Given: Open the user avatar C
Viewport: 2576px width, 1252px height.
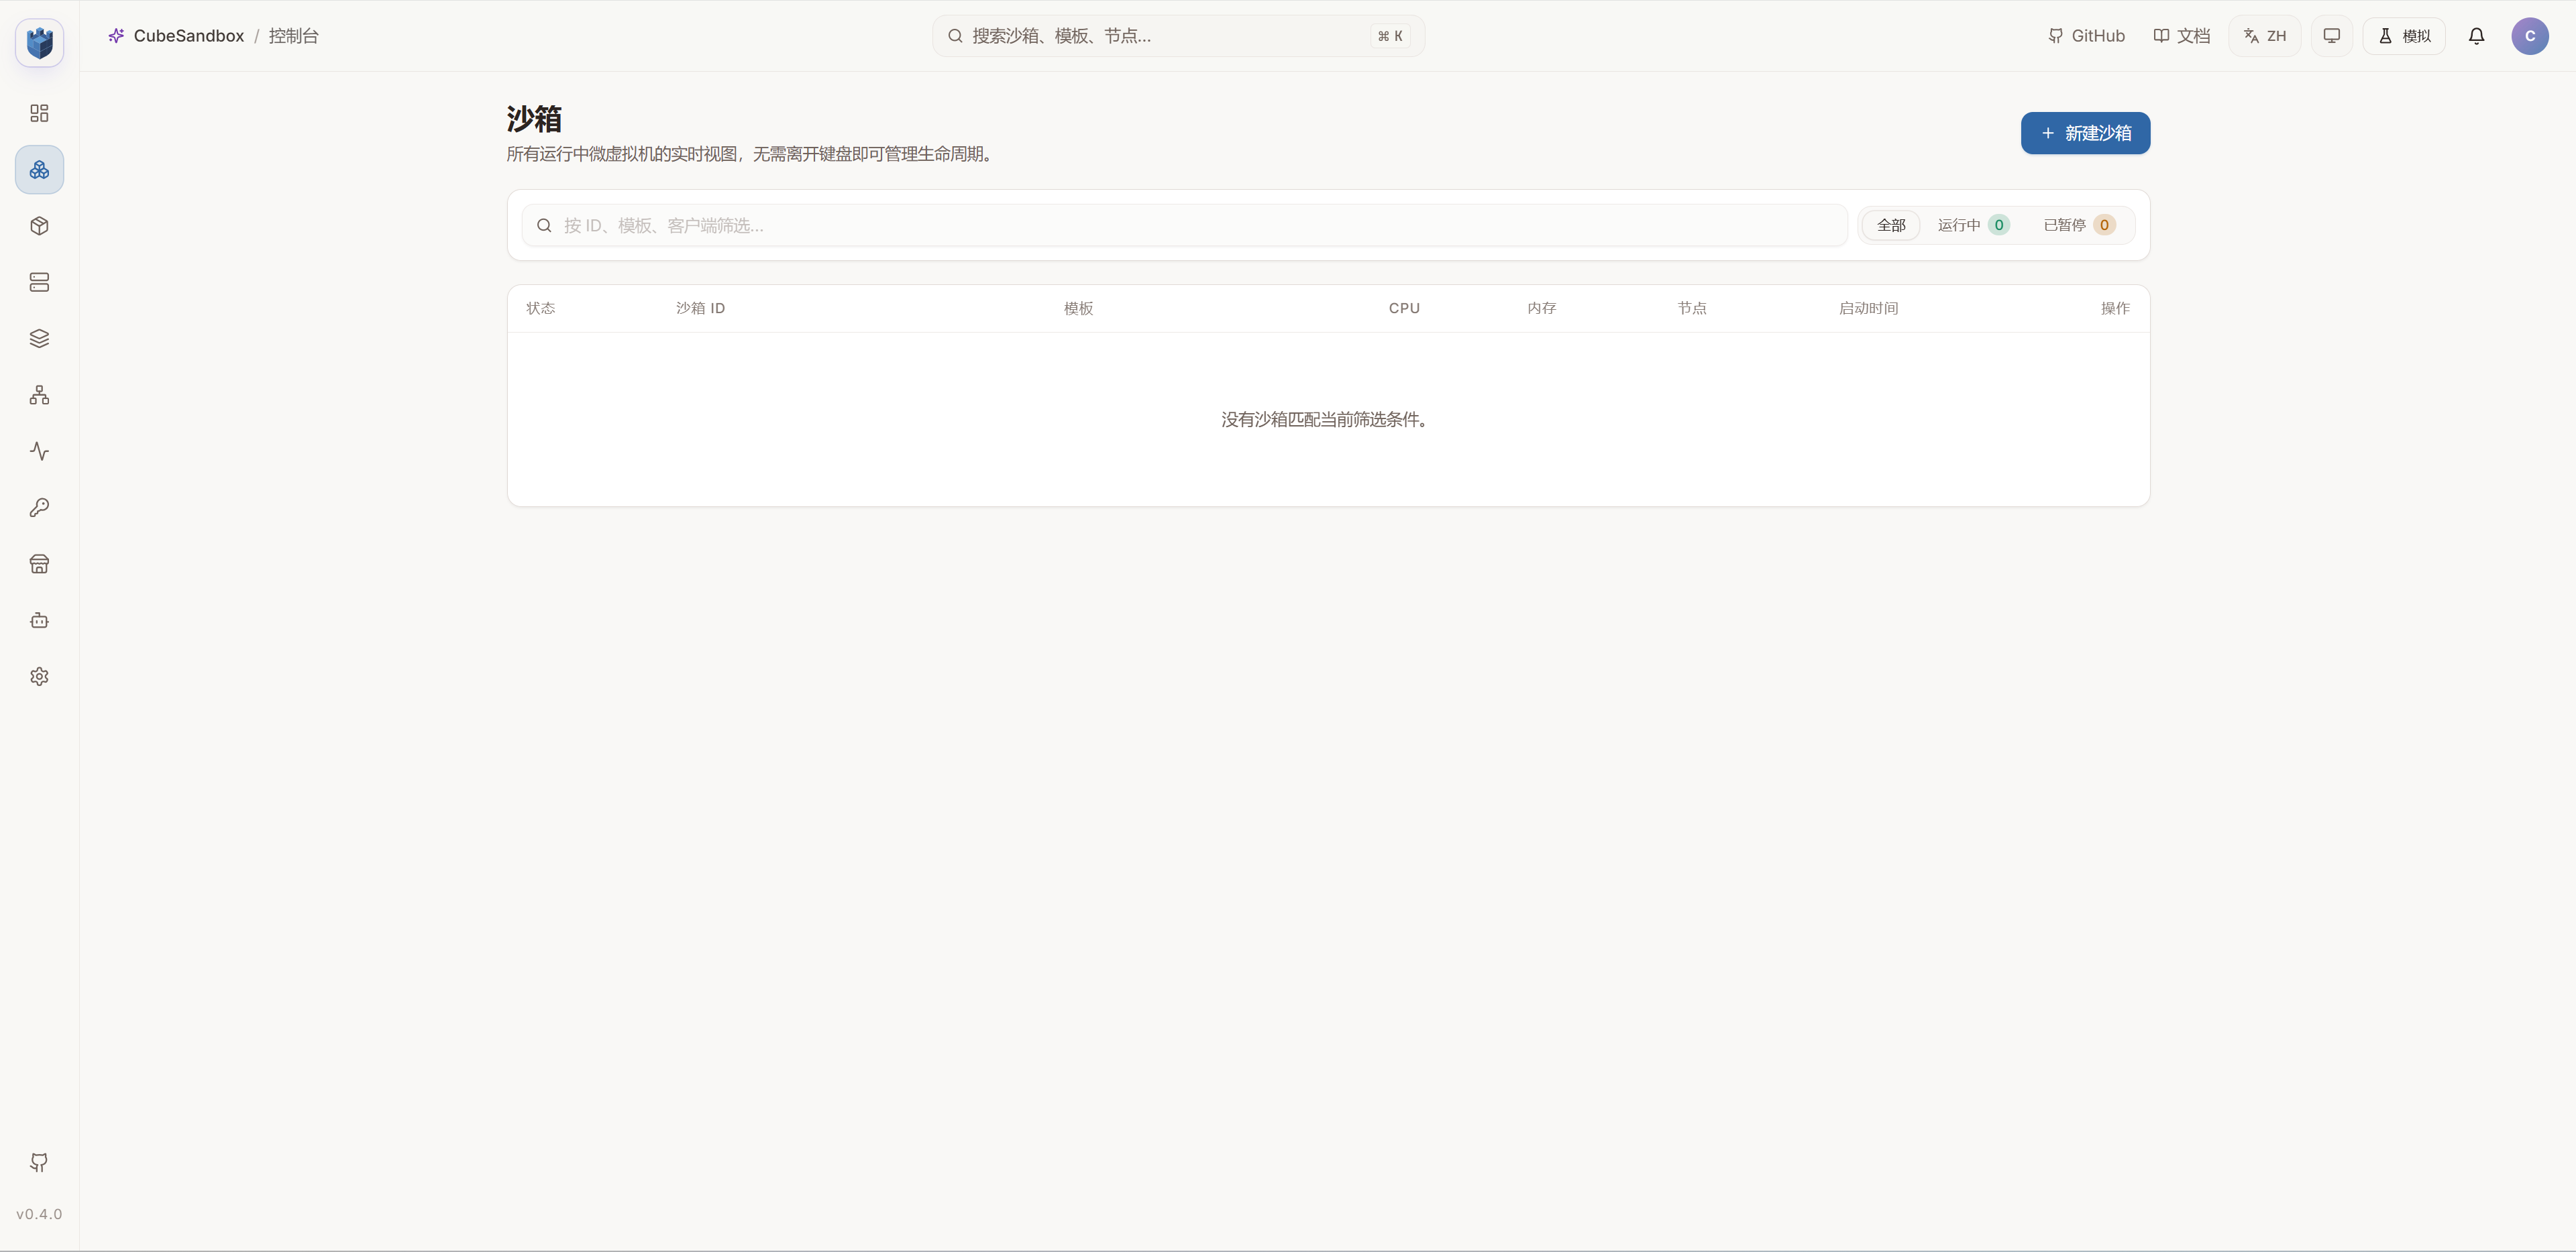Looking at the screenshot, I should tap(2530, 36).
